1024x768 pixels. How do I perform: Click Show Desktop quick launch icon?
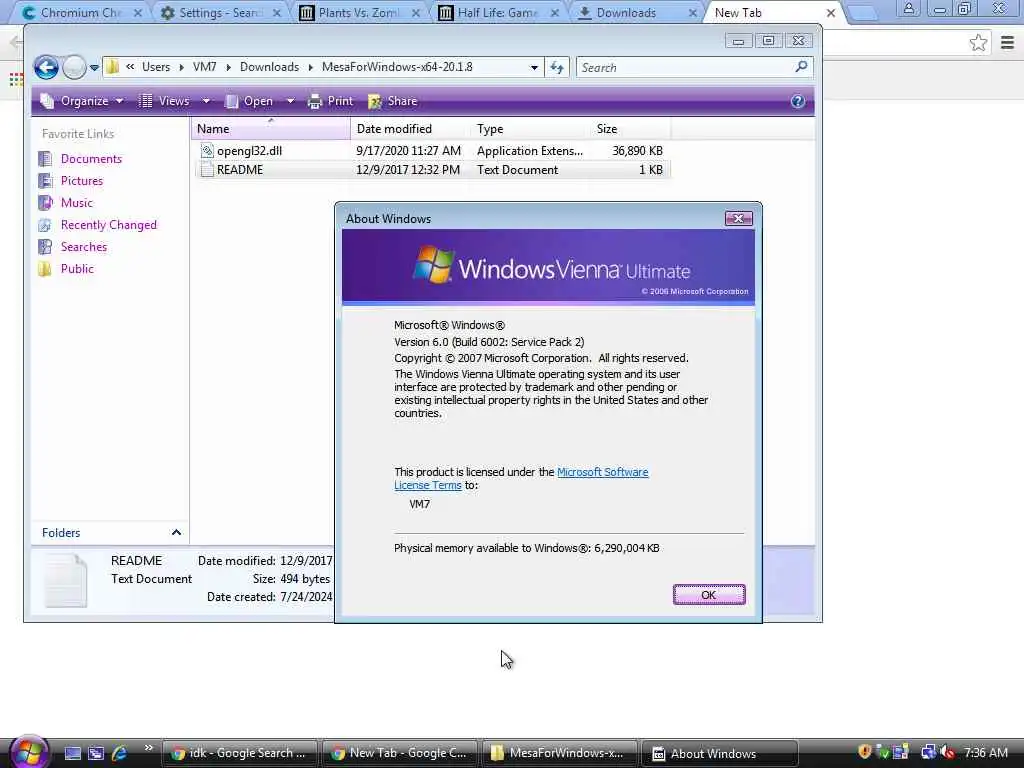tap(73, 754)
